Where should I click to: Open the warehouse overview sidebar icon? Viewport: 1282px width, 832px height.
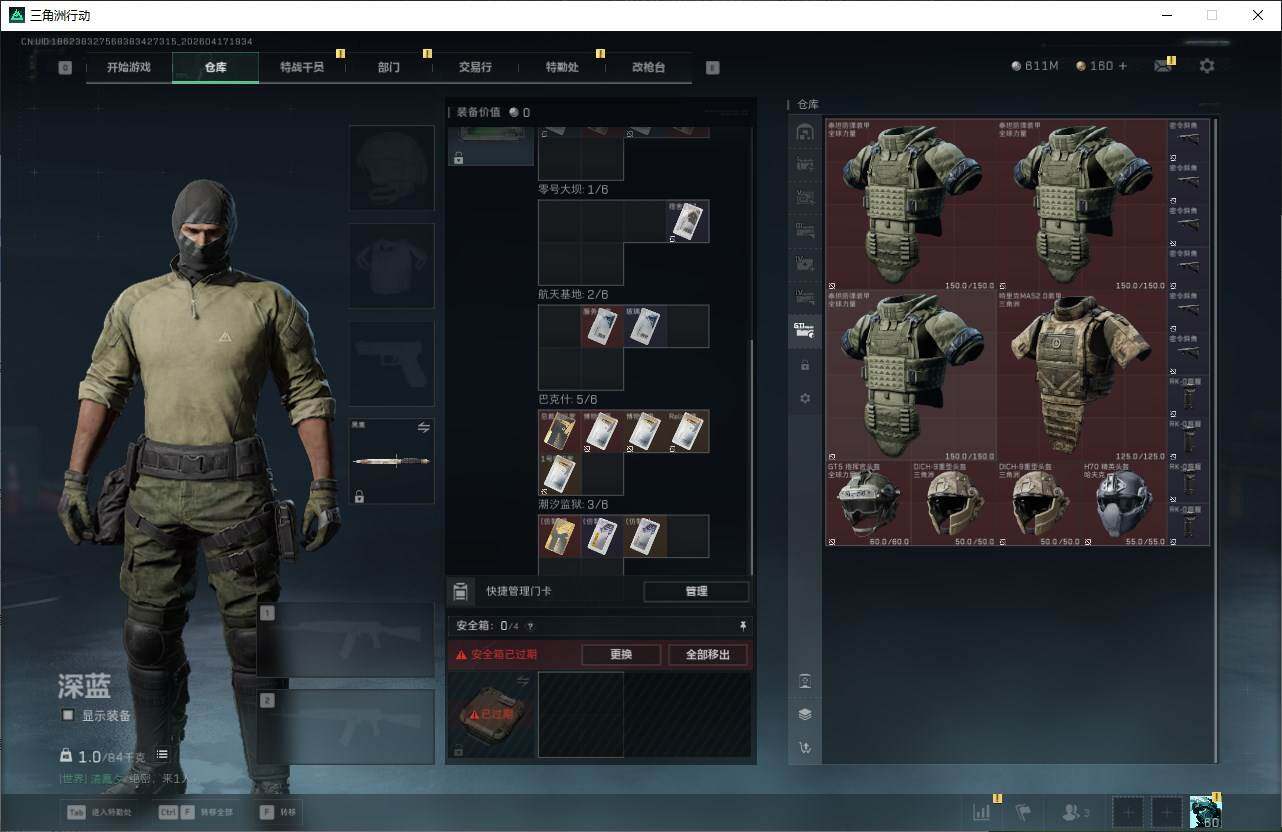click(804, 133)
